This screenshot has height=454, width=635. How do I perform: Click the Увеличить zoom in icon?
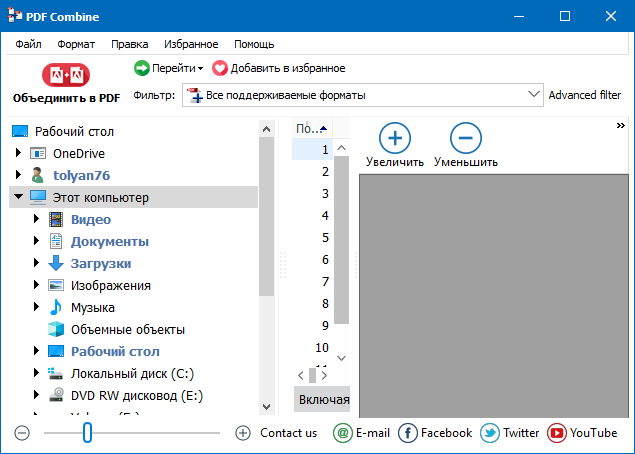394,138
